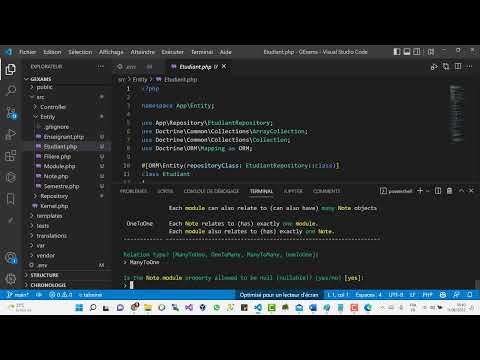Split the editor right
The width and height of the screenshot is (480, 360).
(x=458, y=66)
